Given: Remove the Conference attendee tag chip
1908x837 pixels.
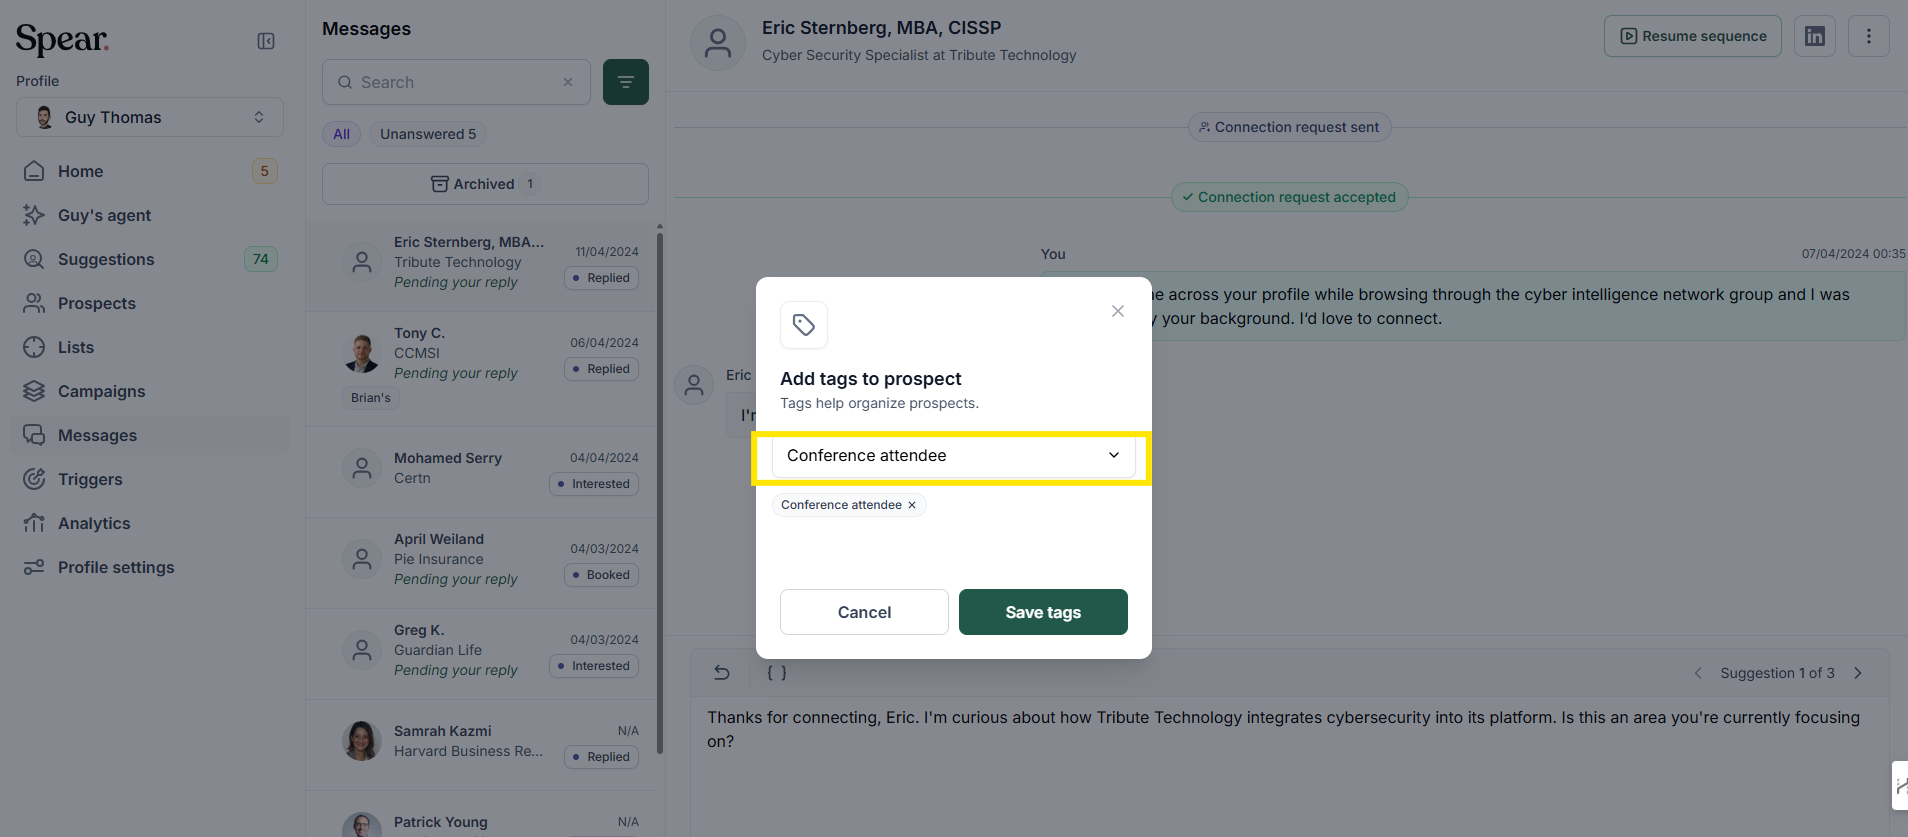Looking at the screenshot, I should [x=912, y=505].
